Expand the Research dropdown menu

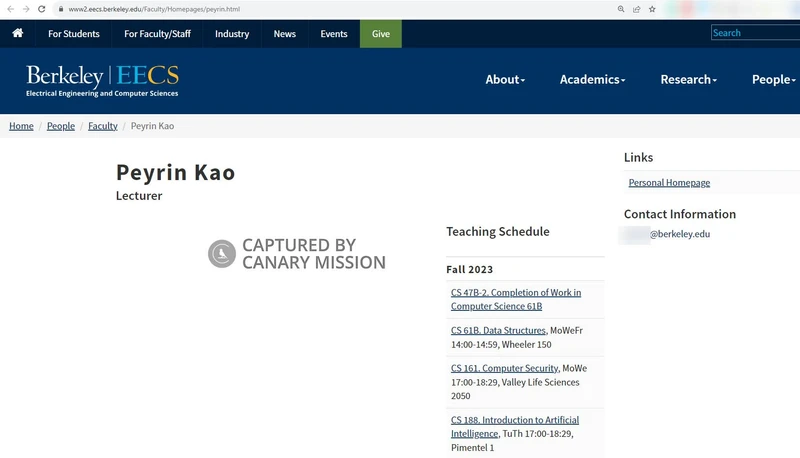(x=689, y=80)
